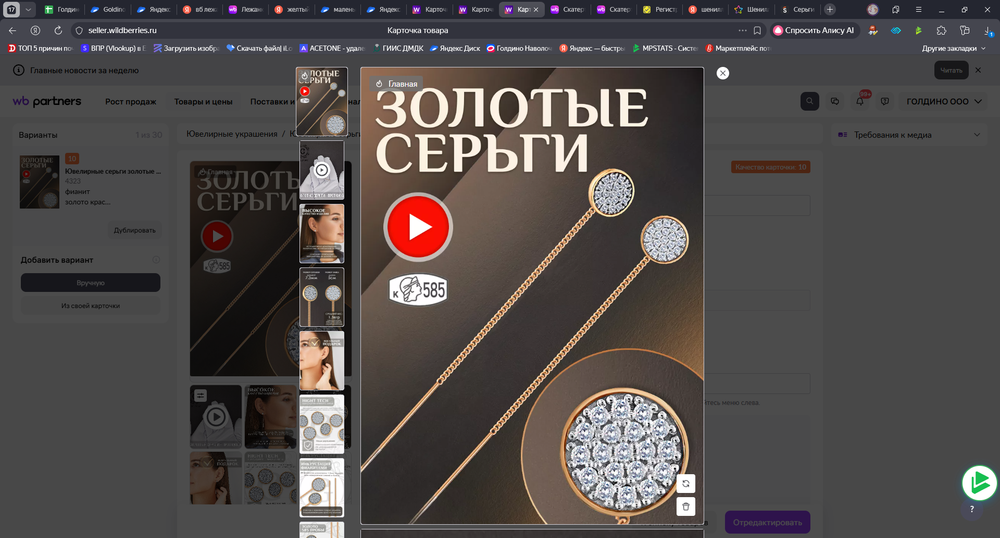Open the extensions puzzle icon
The image size is (1000, 538).
click(x=941, y=30)
